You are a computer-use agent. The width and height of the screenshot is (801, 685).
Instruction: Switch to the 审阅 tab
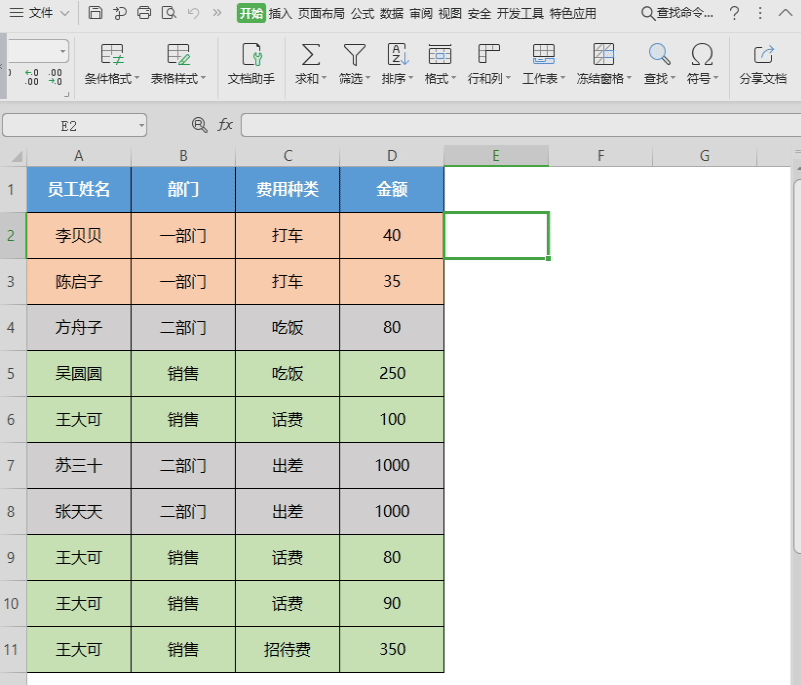[x=421, y=13]
